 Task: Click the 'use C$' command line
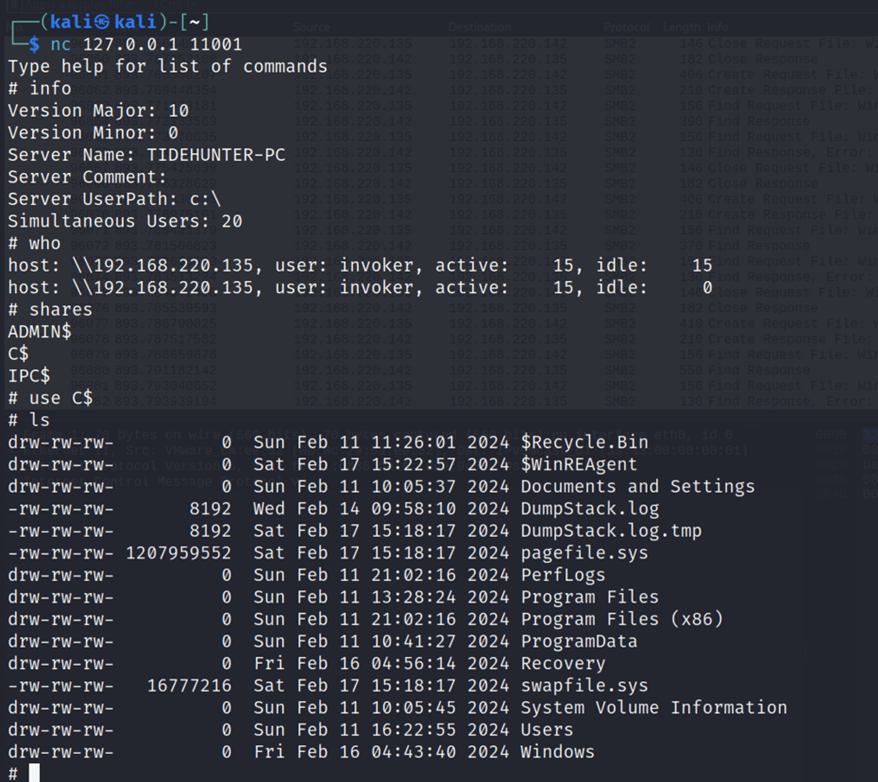click(50, 398)
